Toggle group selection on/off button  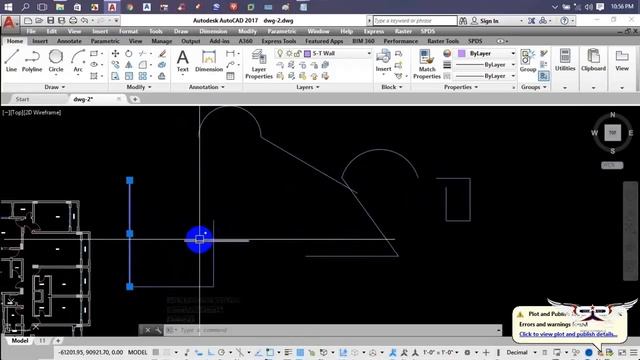point(544,76)
